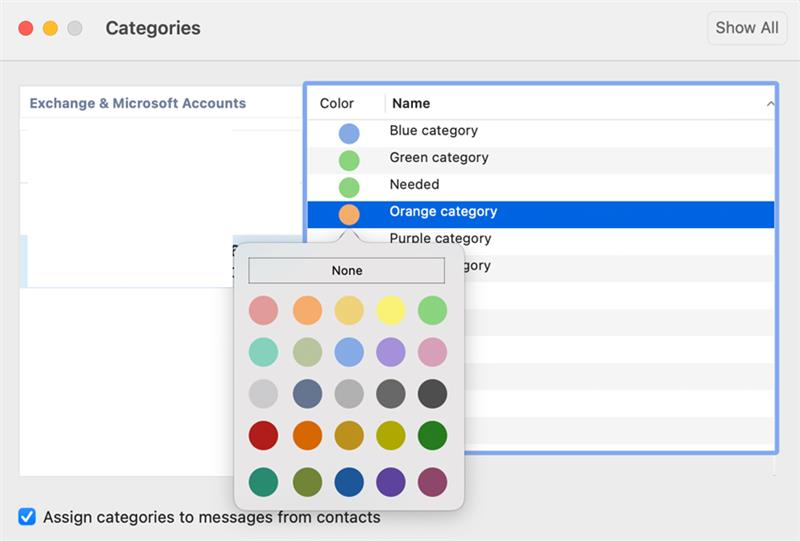Pick the light blue swatch in picker
Image resolution: width=800 pixels, height=541 pixels.
pos(349,352)
